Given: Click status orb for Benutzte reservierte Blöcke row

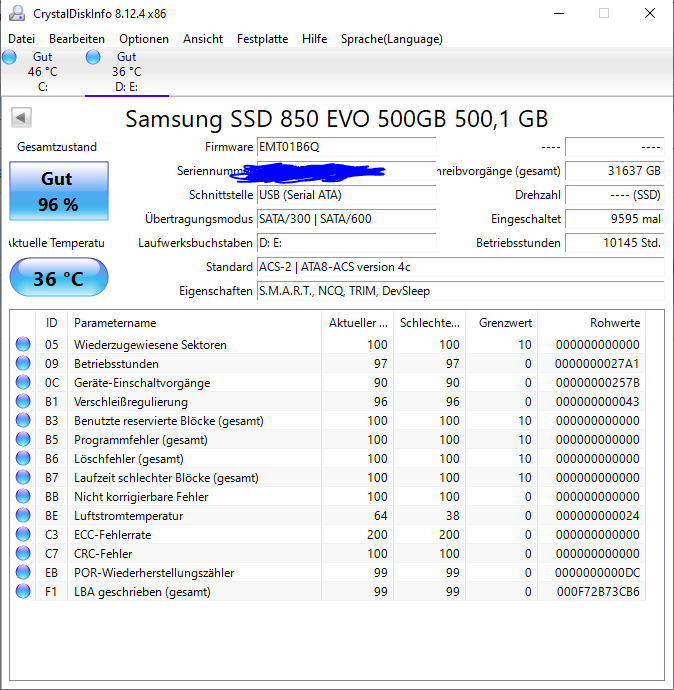Looking at the screenshot, I should pos(23,420).
